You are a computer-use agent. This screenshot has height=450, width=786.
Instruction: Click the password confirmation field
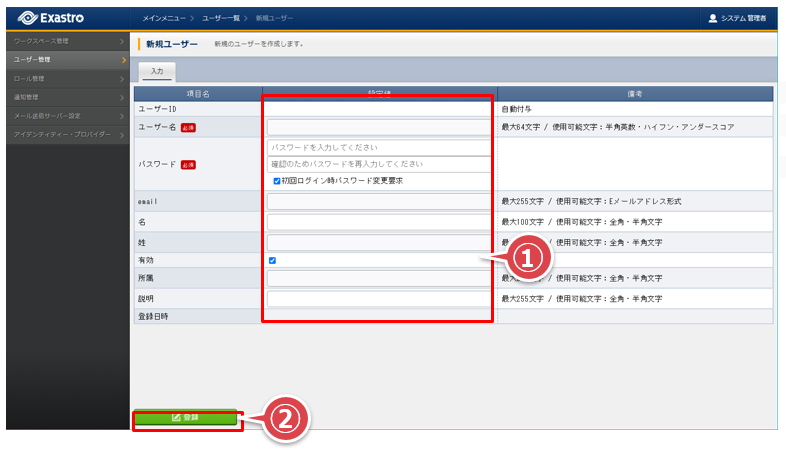pyautogui.click(x=380, y=164)
